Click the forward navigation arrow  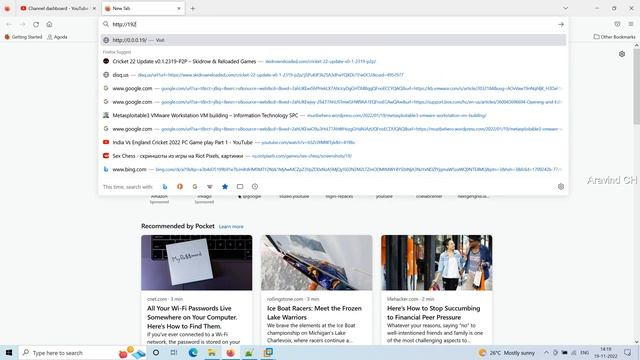click(22, 24)
